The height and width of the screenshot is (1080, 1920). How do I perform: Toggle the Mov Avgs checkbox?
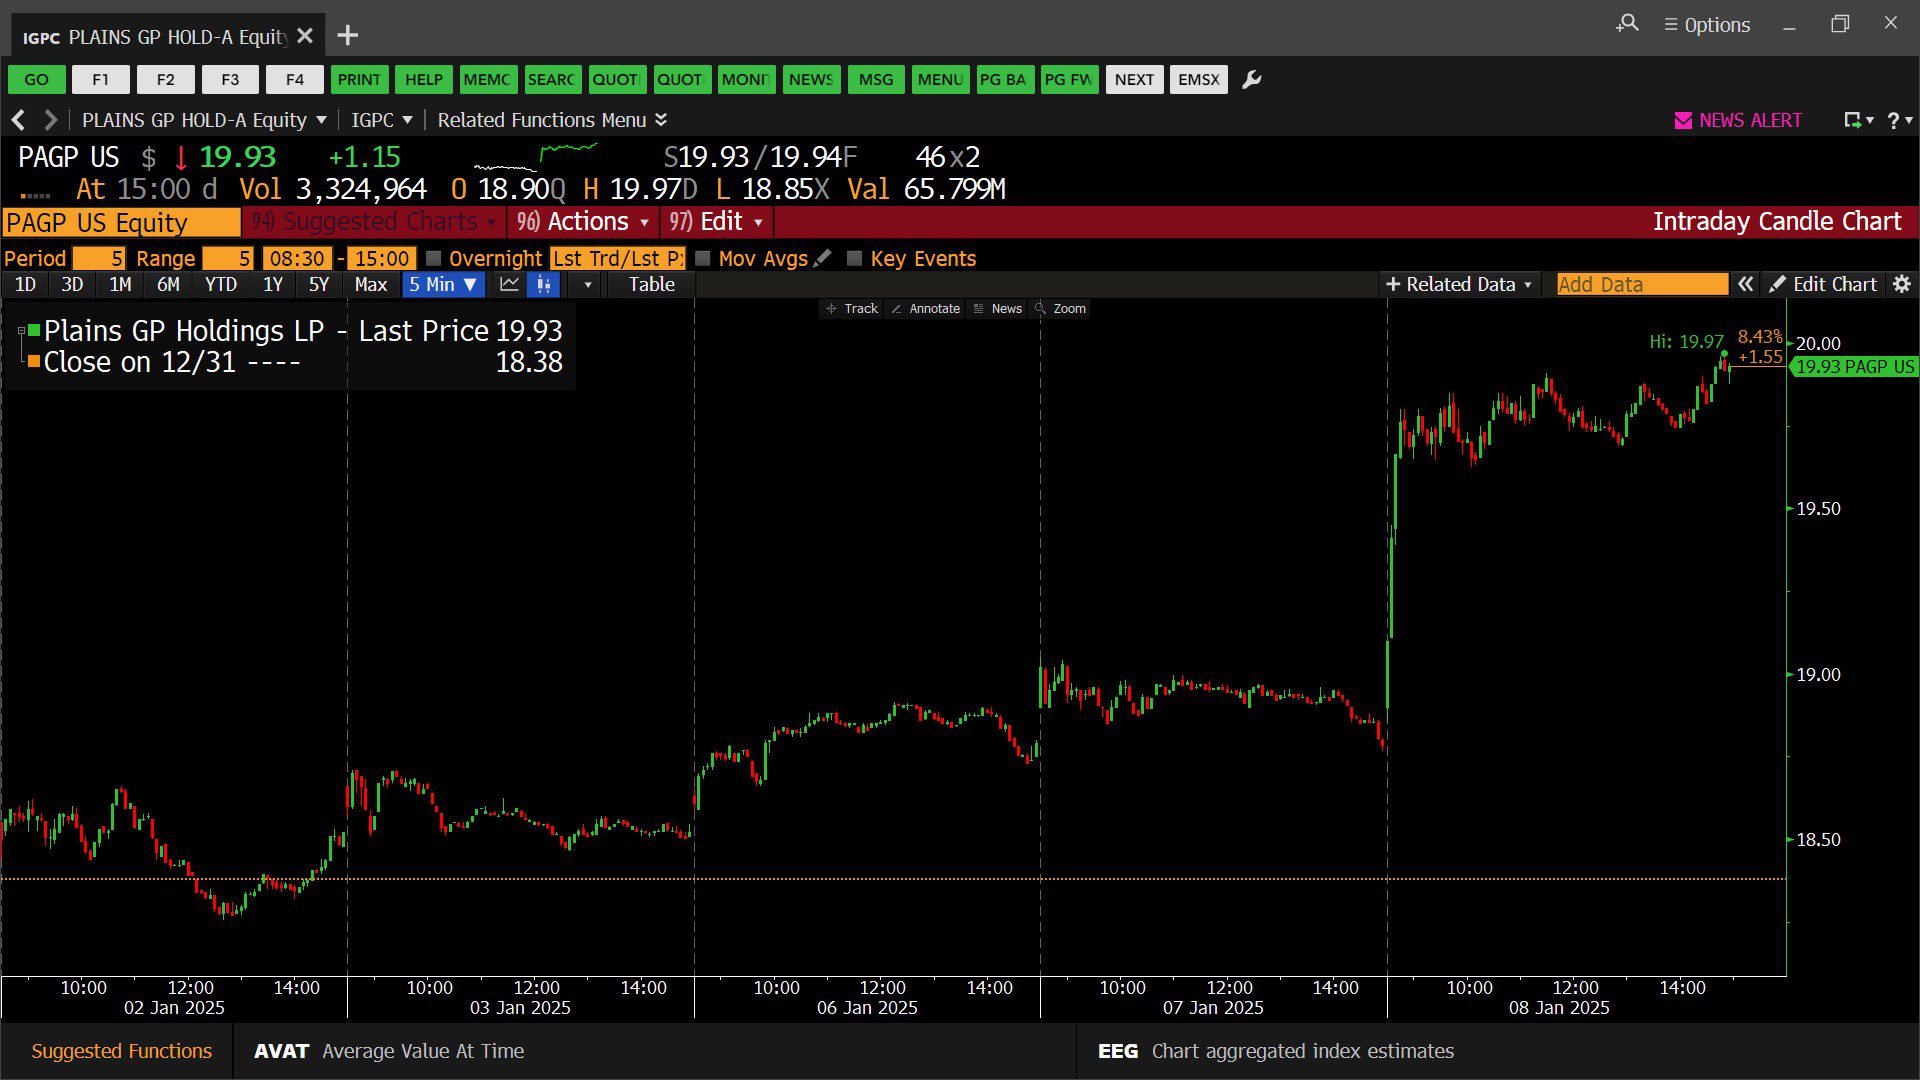point(703,259)
